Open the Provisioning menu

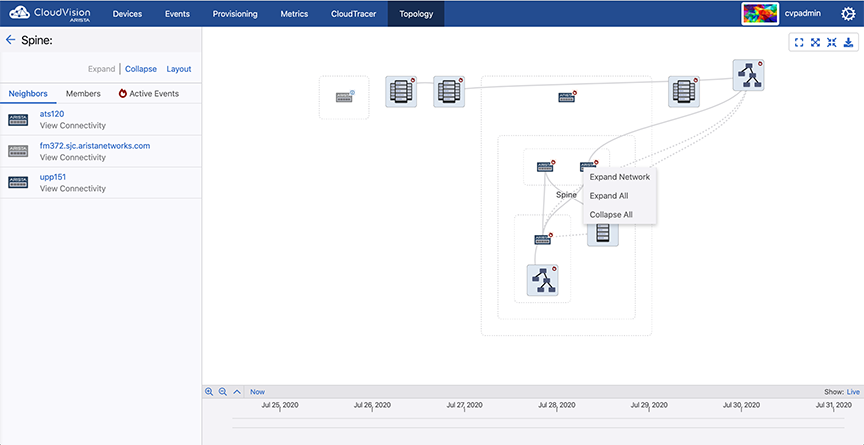[x=235, y=14]
